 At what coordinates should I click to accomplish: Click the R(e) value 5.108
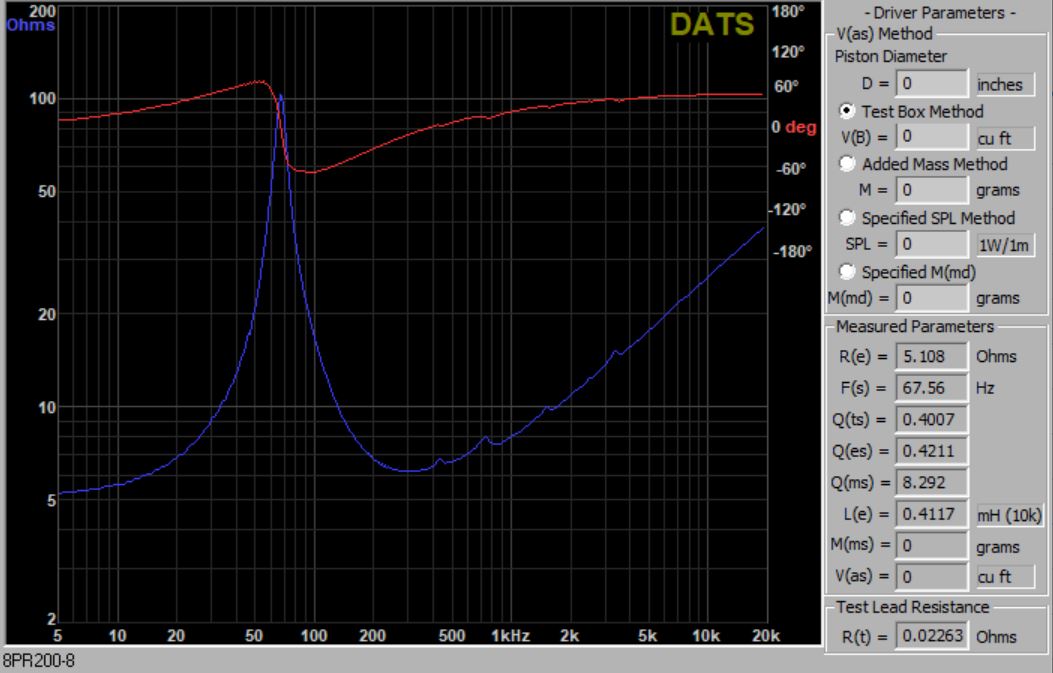pos(931,356)
